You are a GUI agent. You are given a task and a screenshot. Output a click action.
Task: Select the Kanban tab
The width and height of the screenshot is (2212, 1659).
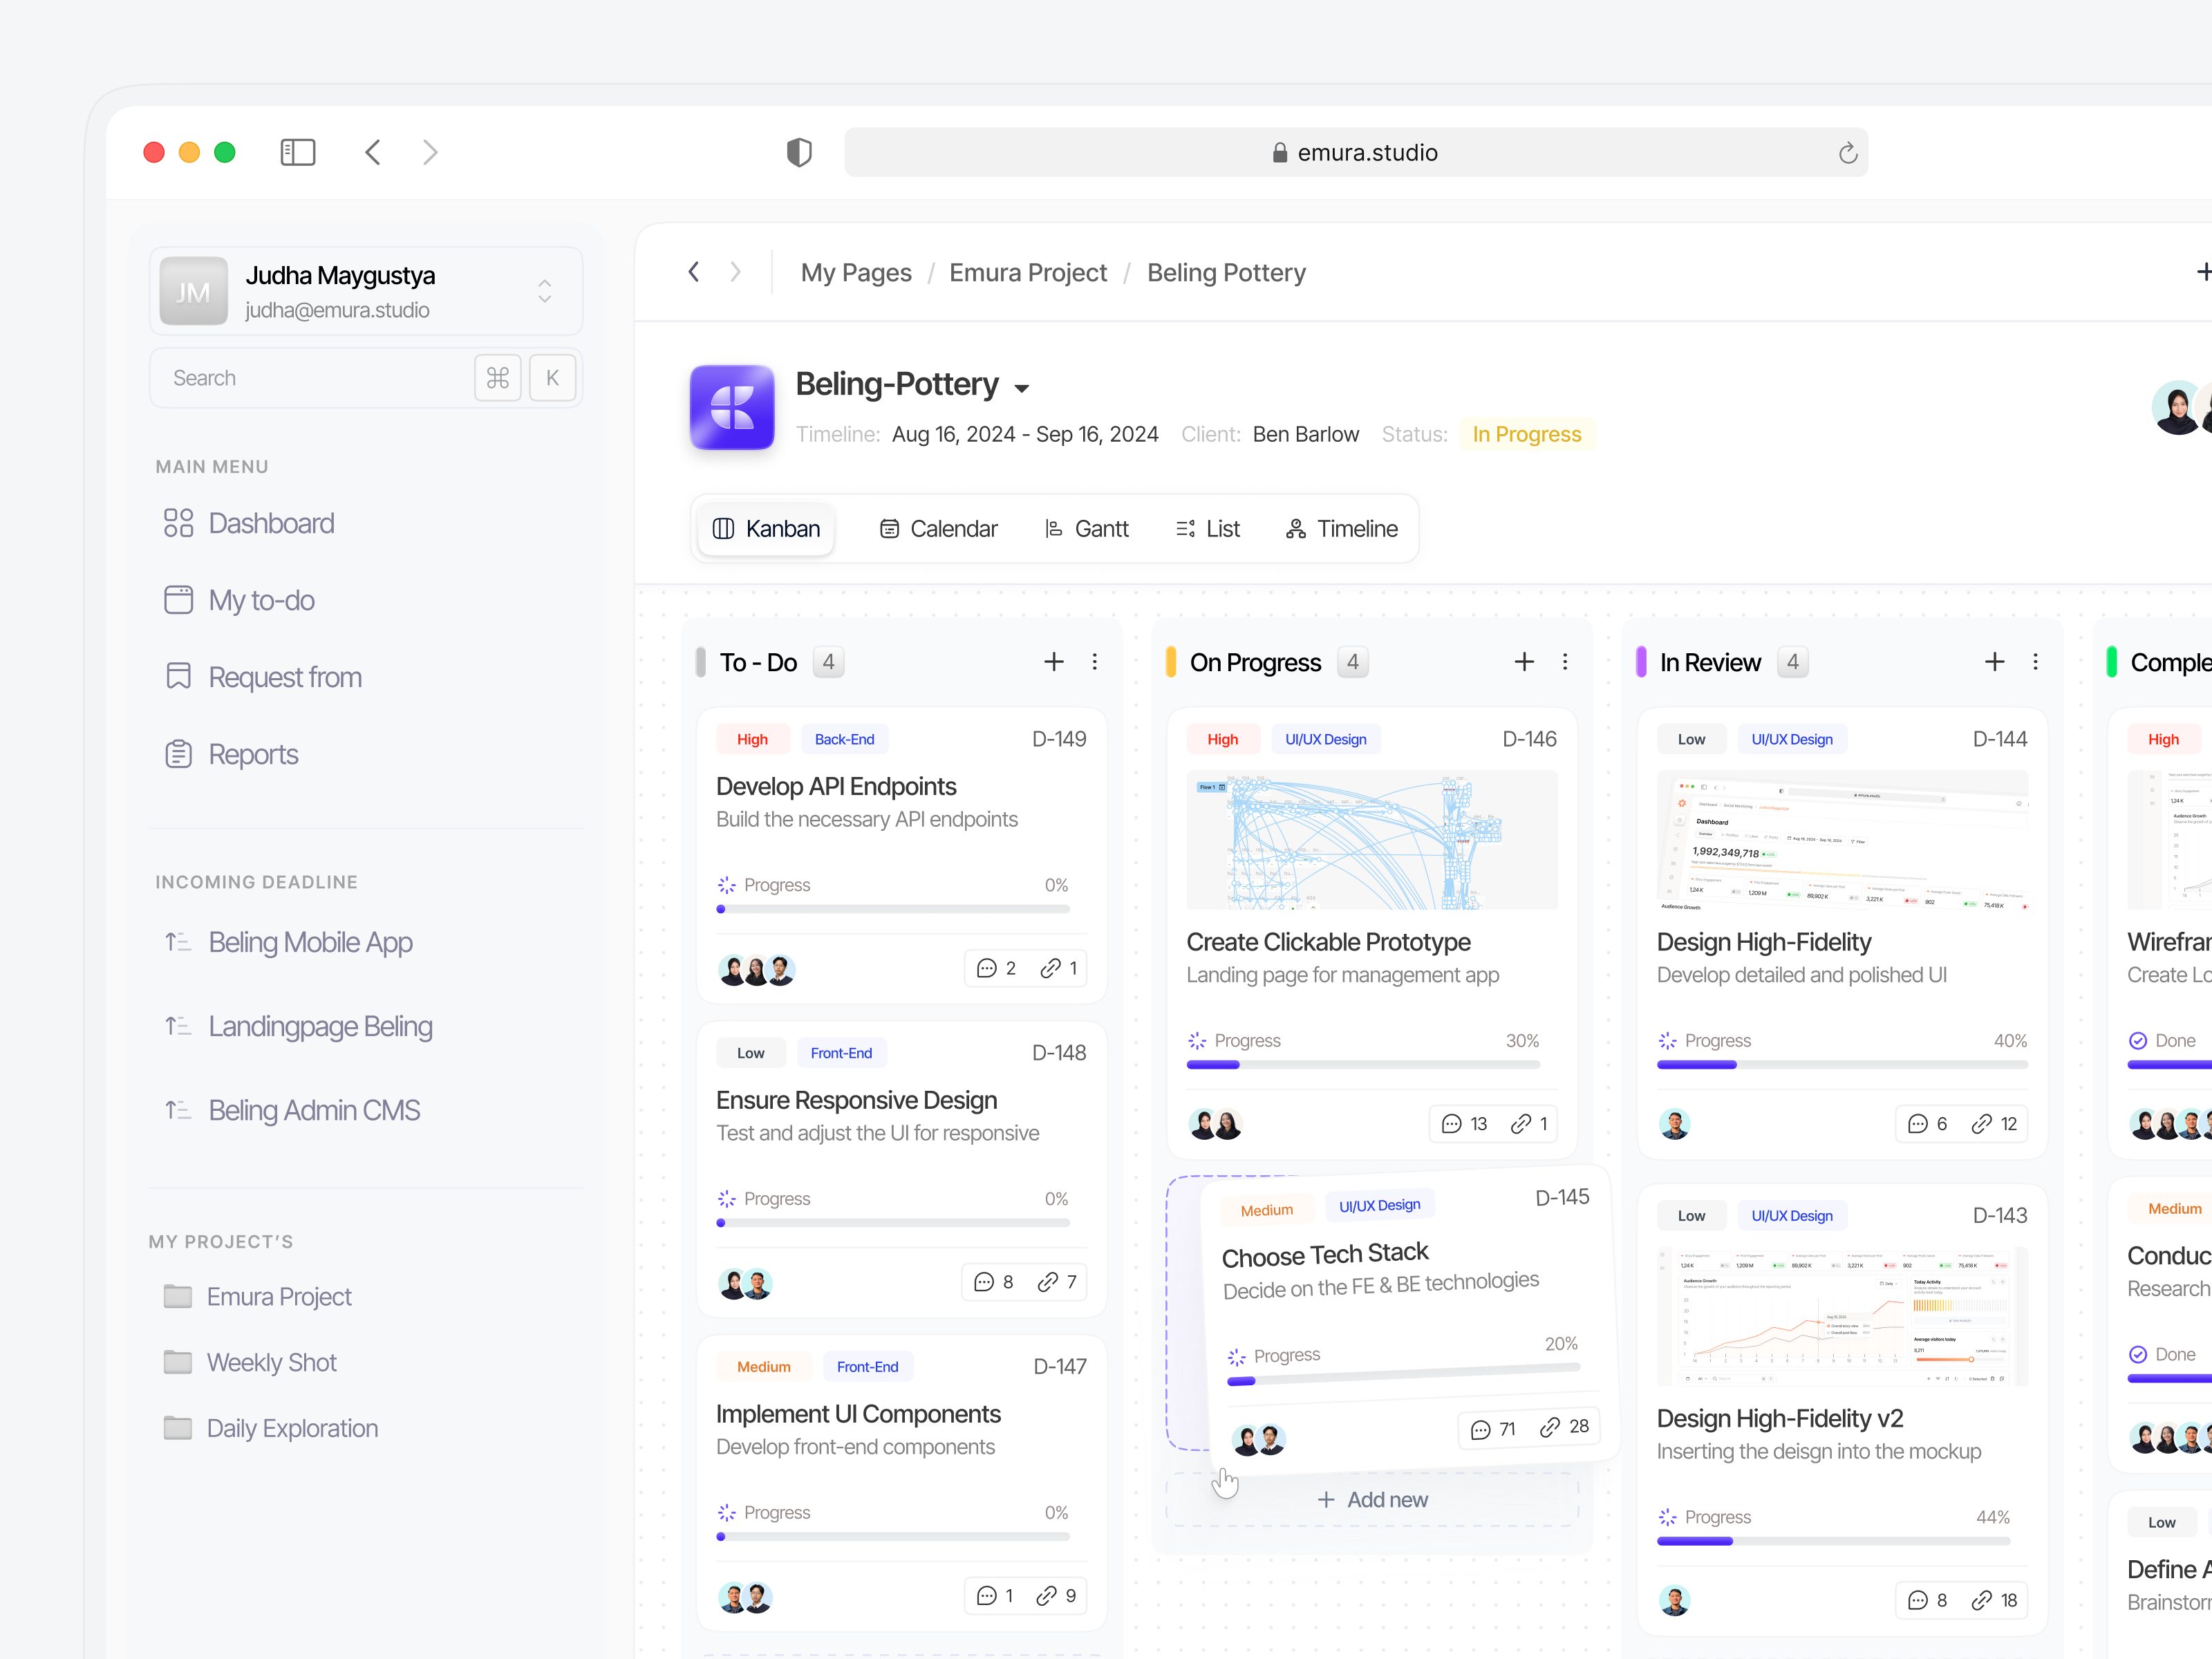[765, 528]
